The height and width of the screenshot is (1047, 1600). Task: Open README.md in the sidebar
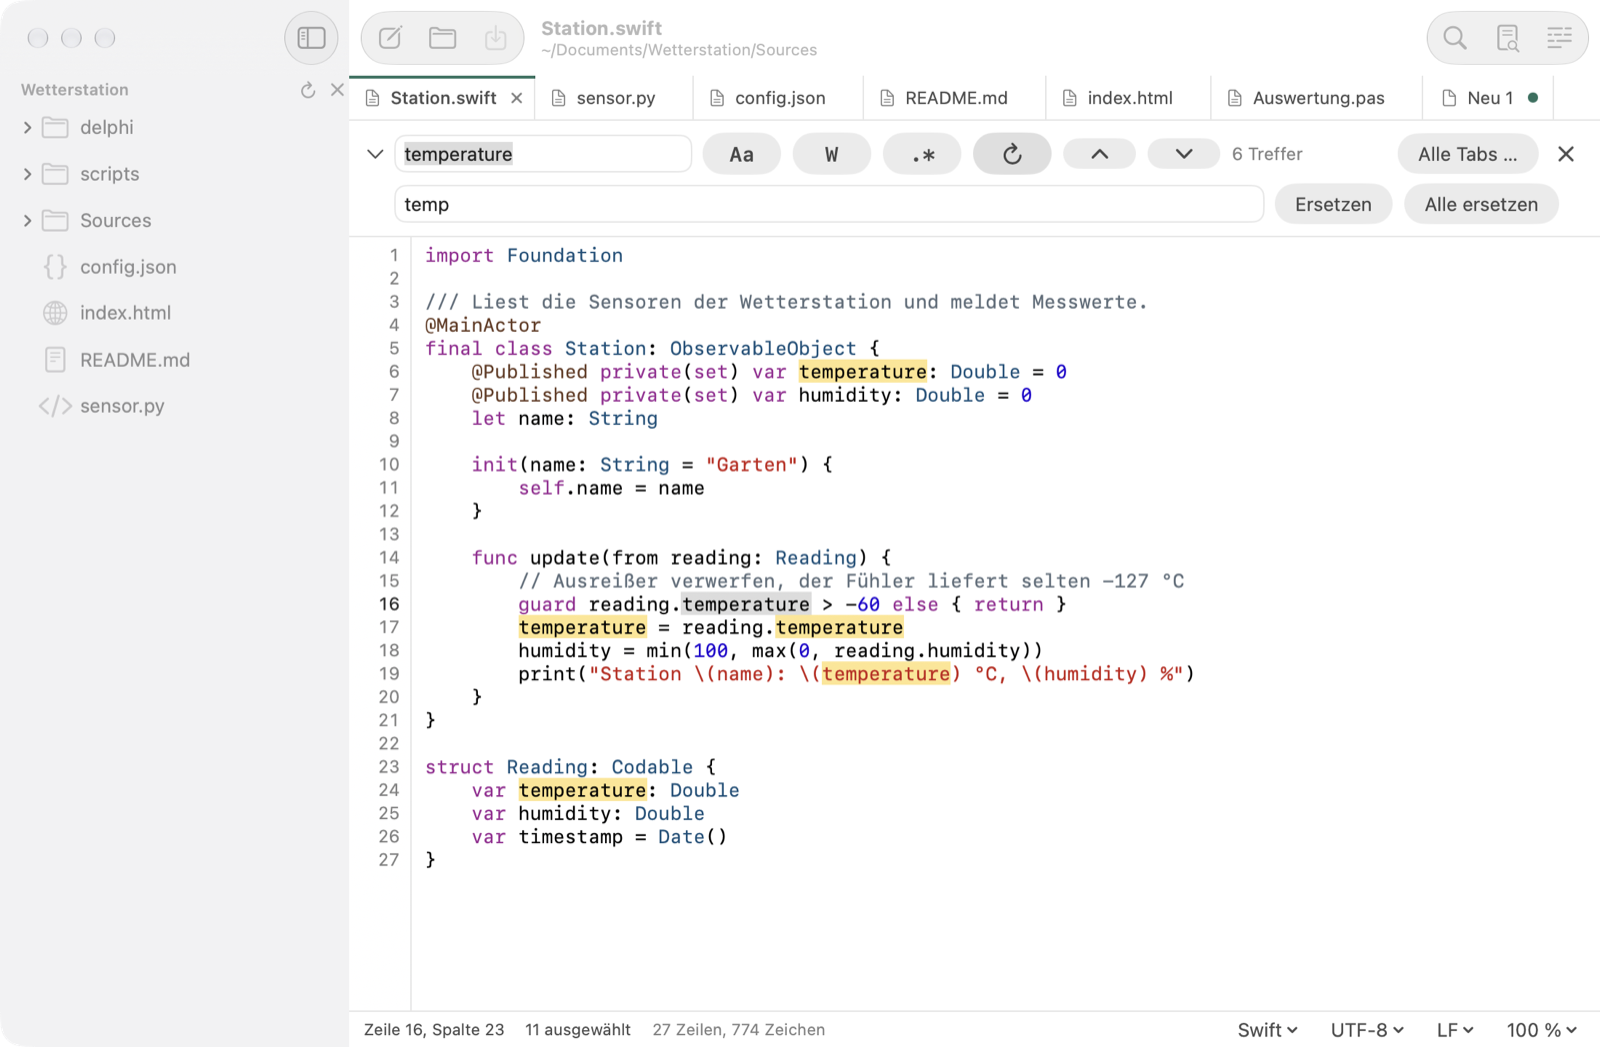coord(135,360)
